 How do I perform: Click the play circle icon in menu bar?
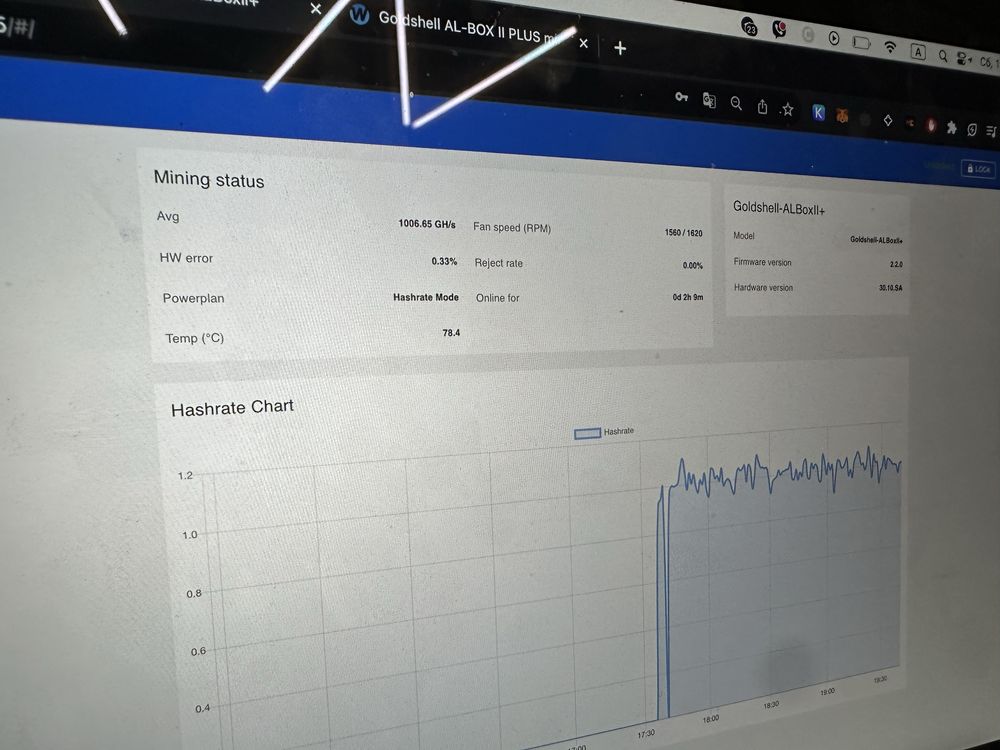(834, 38)
